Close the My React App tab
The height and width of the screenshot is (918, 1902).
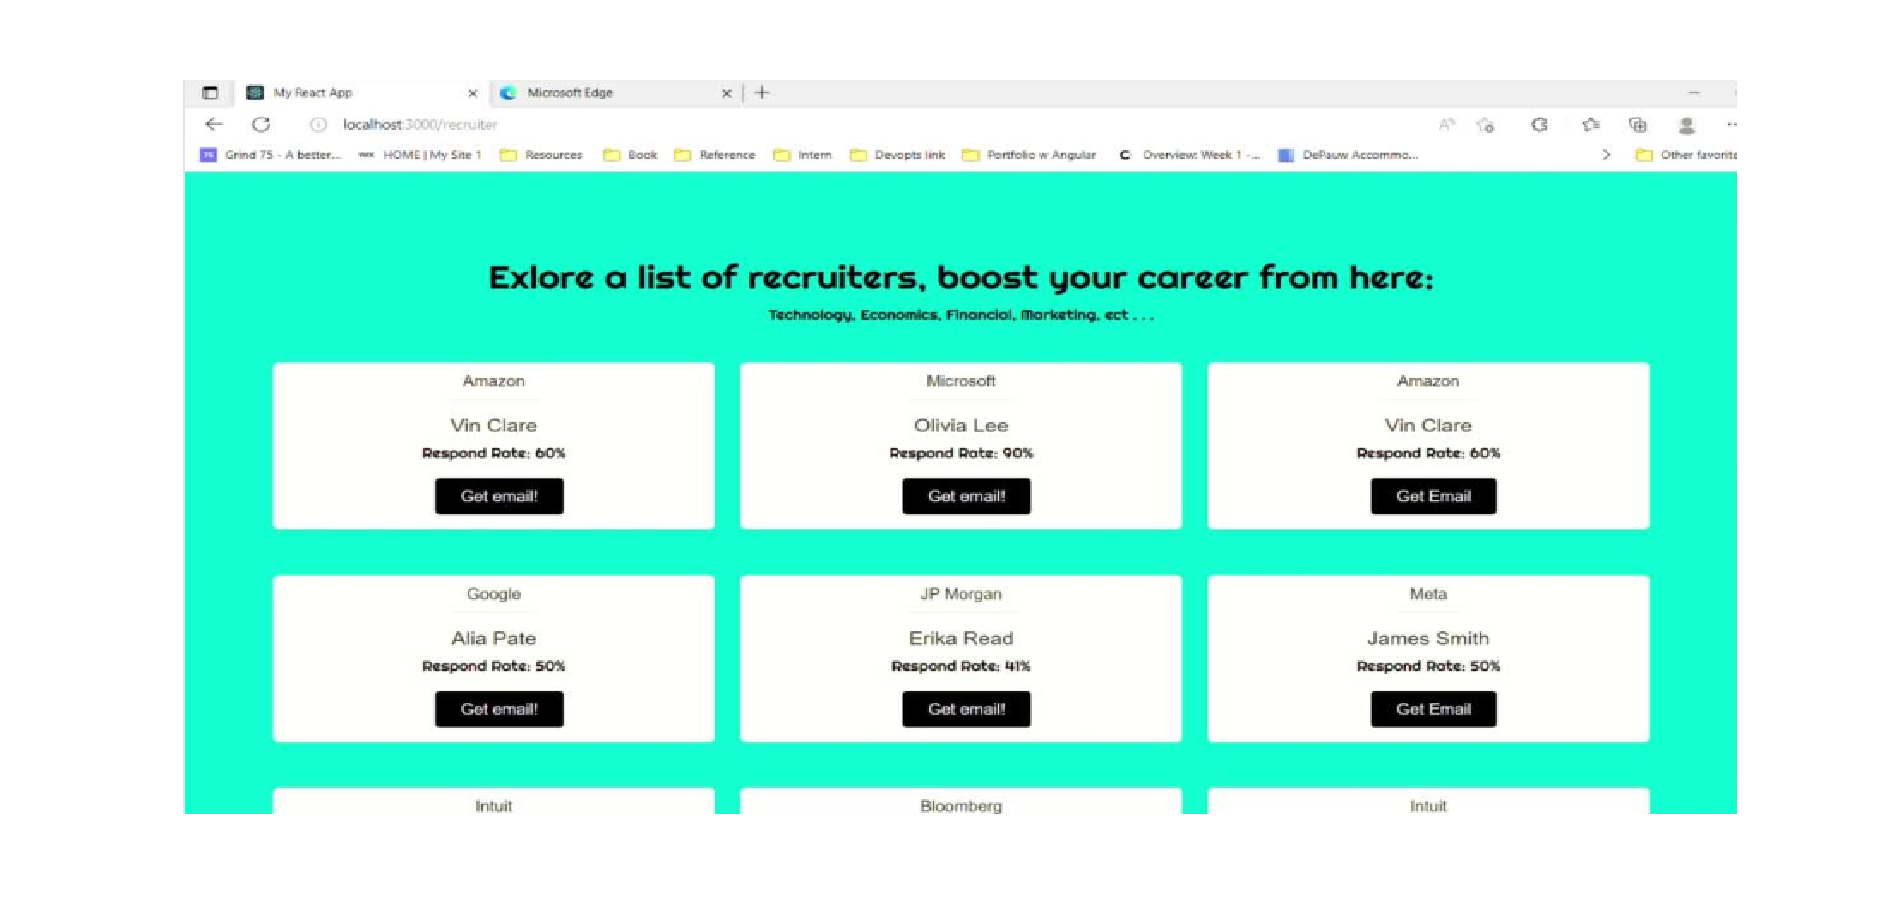(x=473, y=93)
